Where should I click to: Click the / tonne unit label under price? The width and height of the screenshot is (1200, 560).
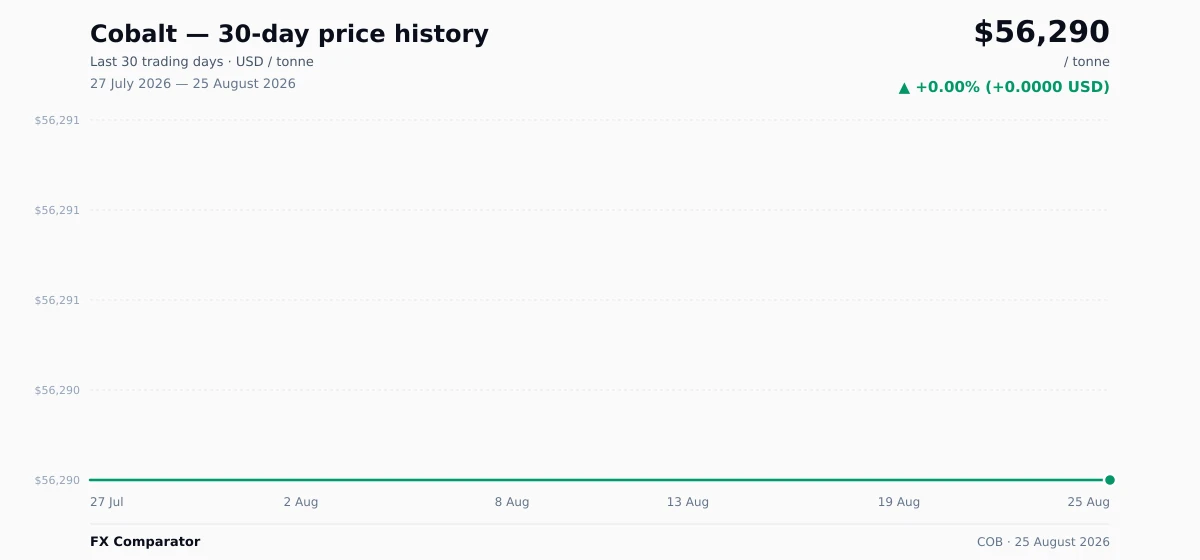click(x=1087, y=62)
